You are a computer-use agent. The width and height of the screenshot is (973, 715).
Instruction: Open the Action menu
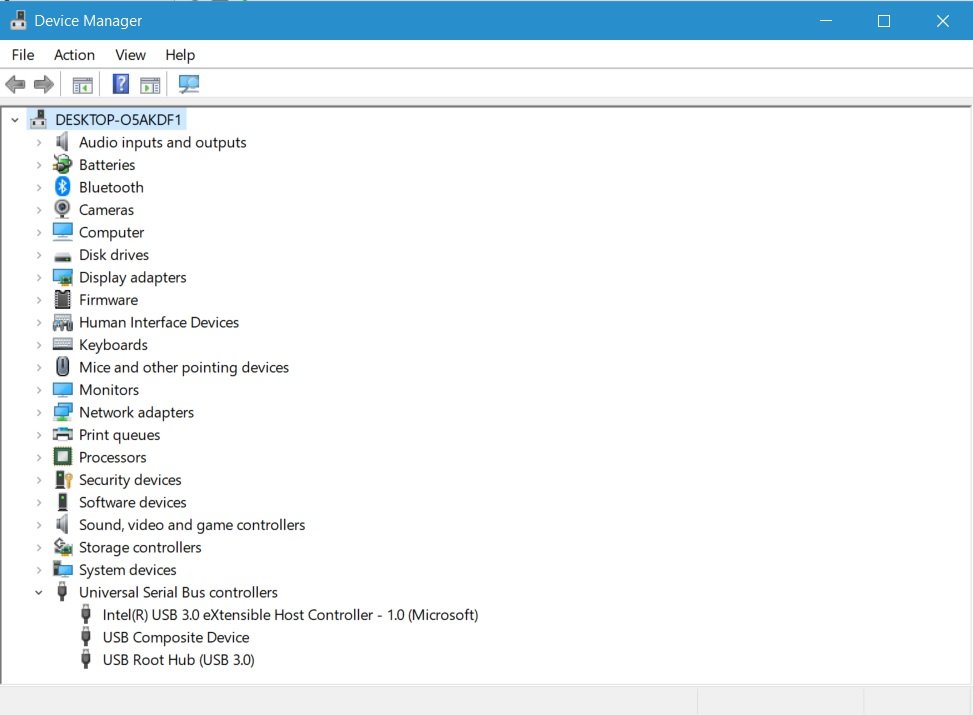point(74,55)
